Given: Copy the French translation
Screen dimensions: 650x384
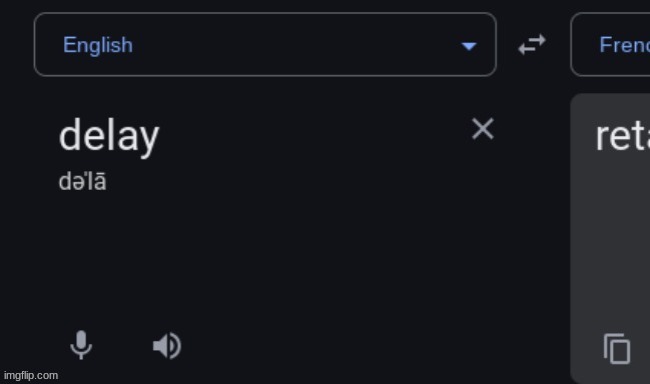Looking at the screenshot, I should point(617,348).
